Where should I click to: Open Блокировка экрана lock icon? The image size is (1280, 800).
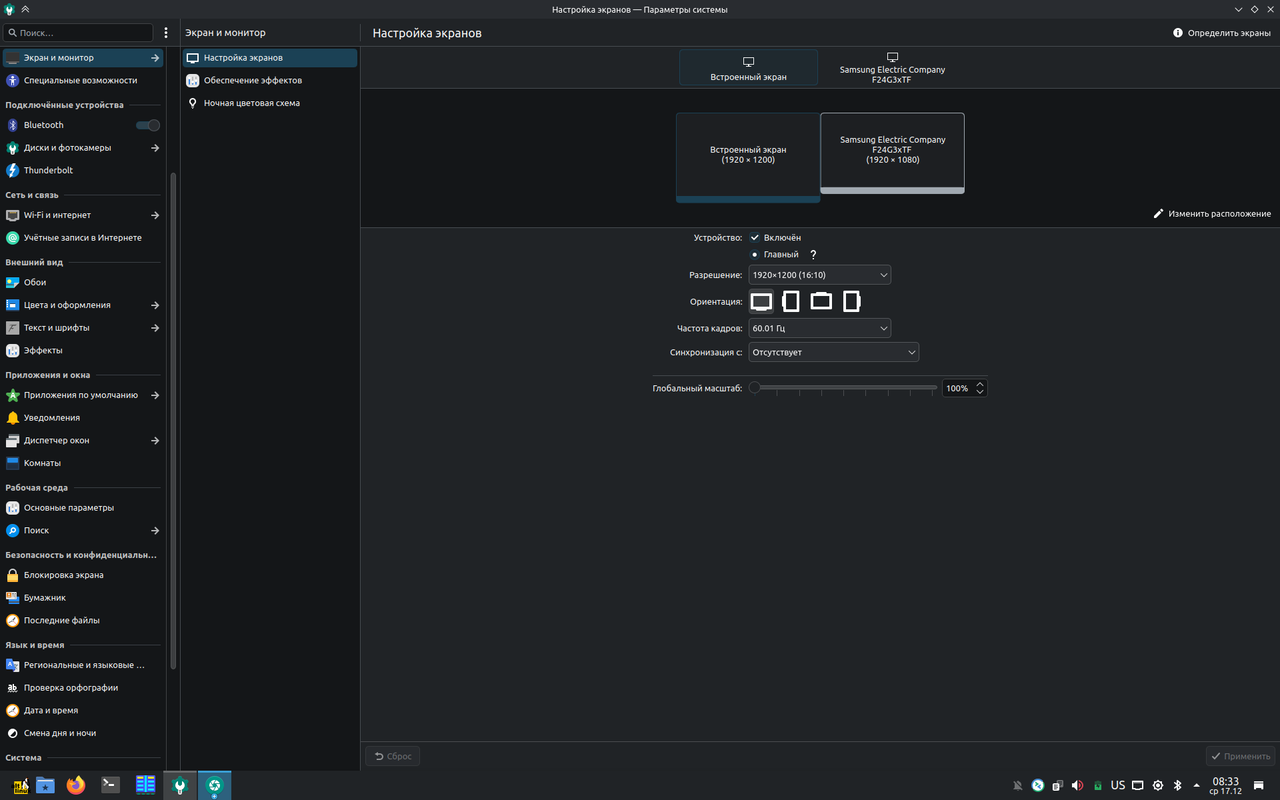[13, 575]
